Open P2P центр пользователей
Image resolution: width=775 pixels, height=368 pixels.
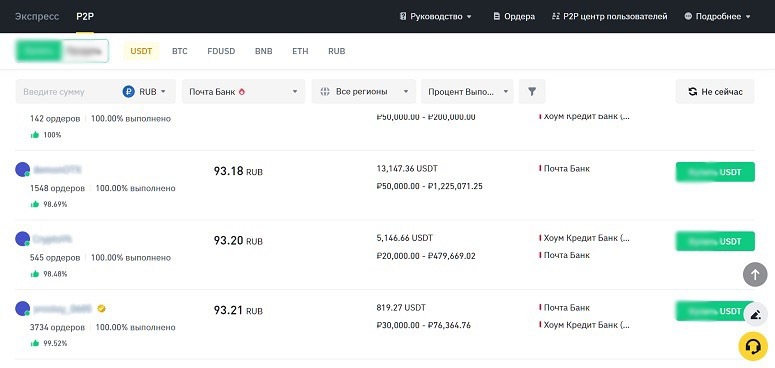coord(609,16)
